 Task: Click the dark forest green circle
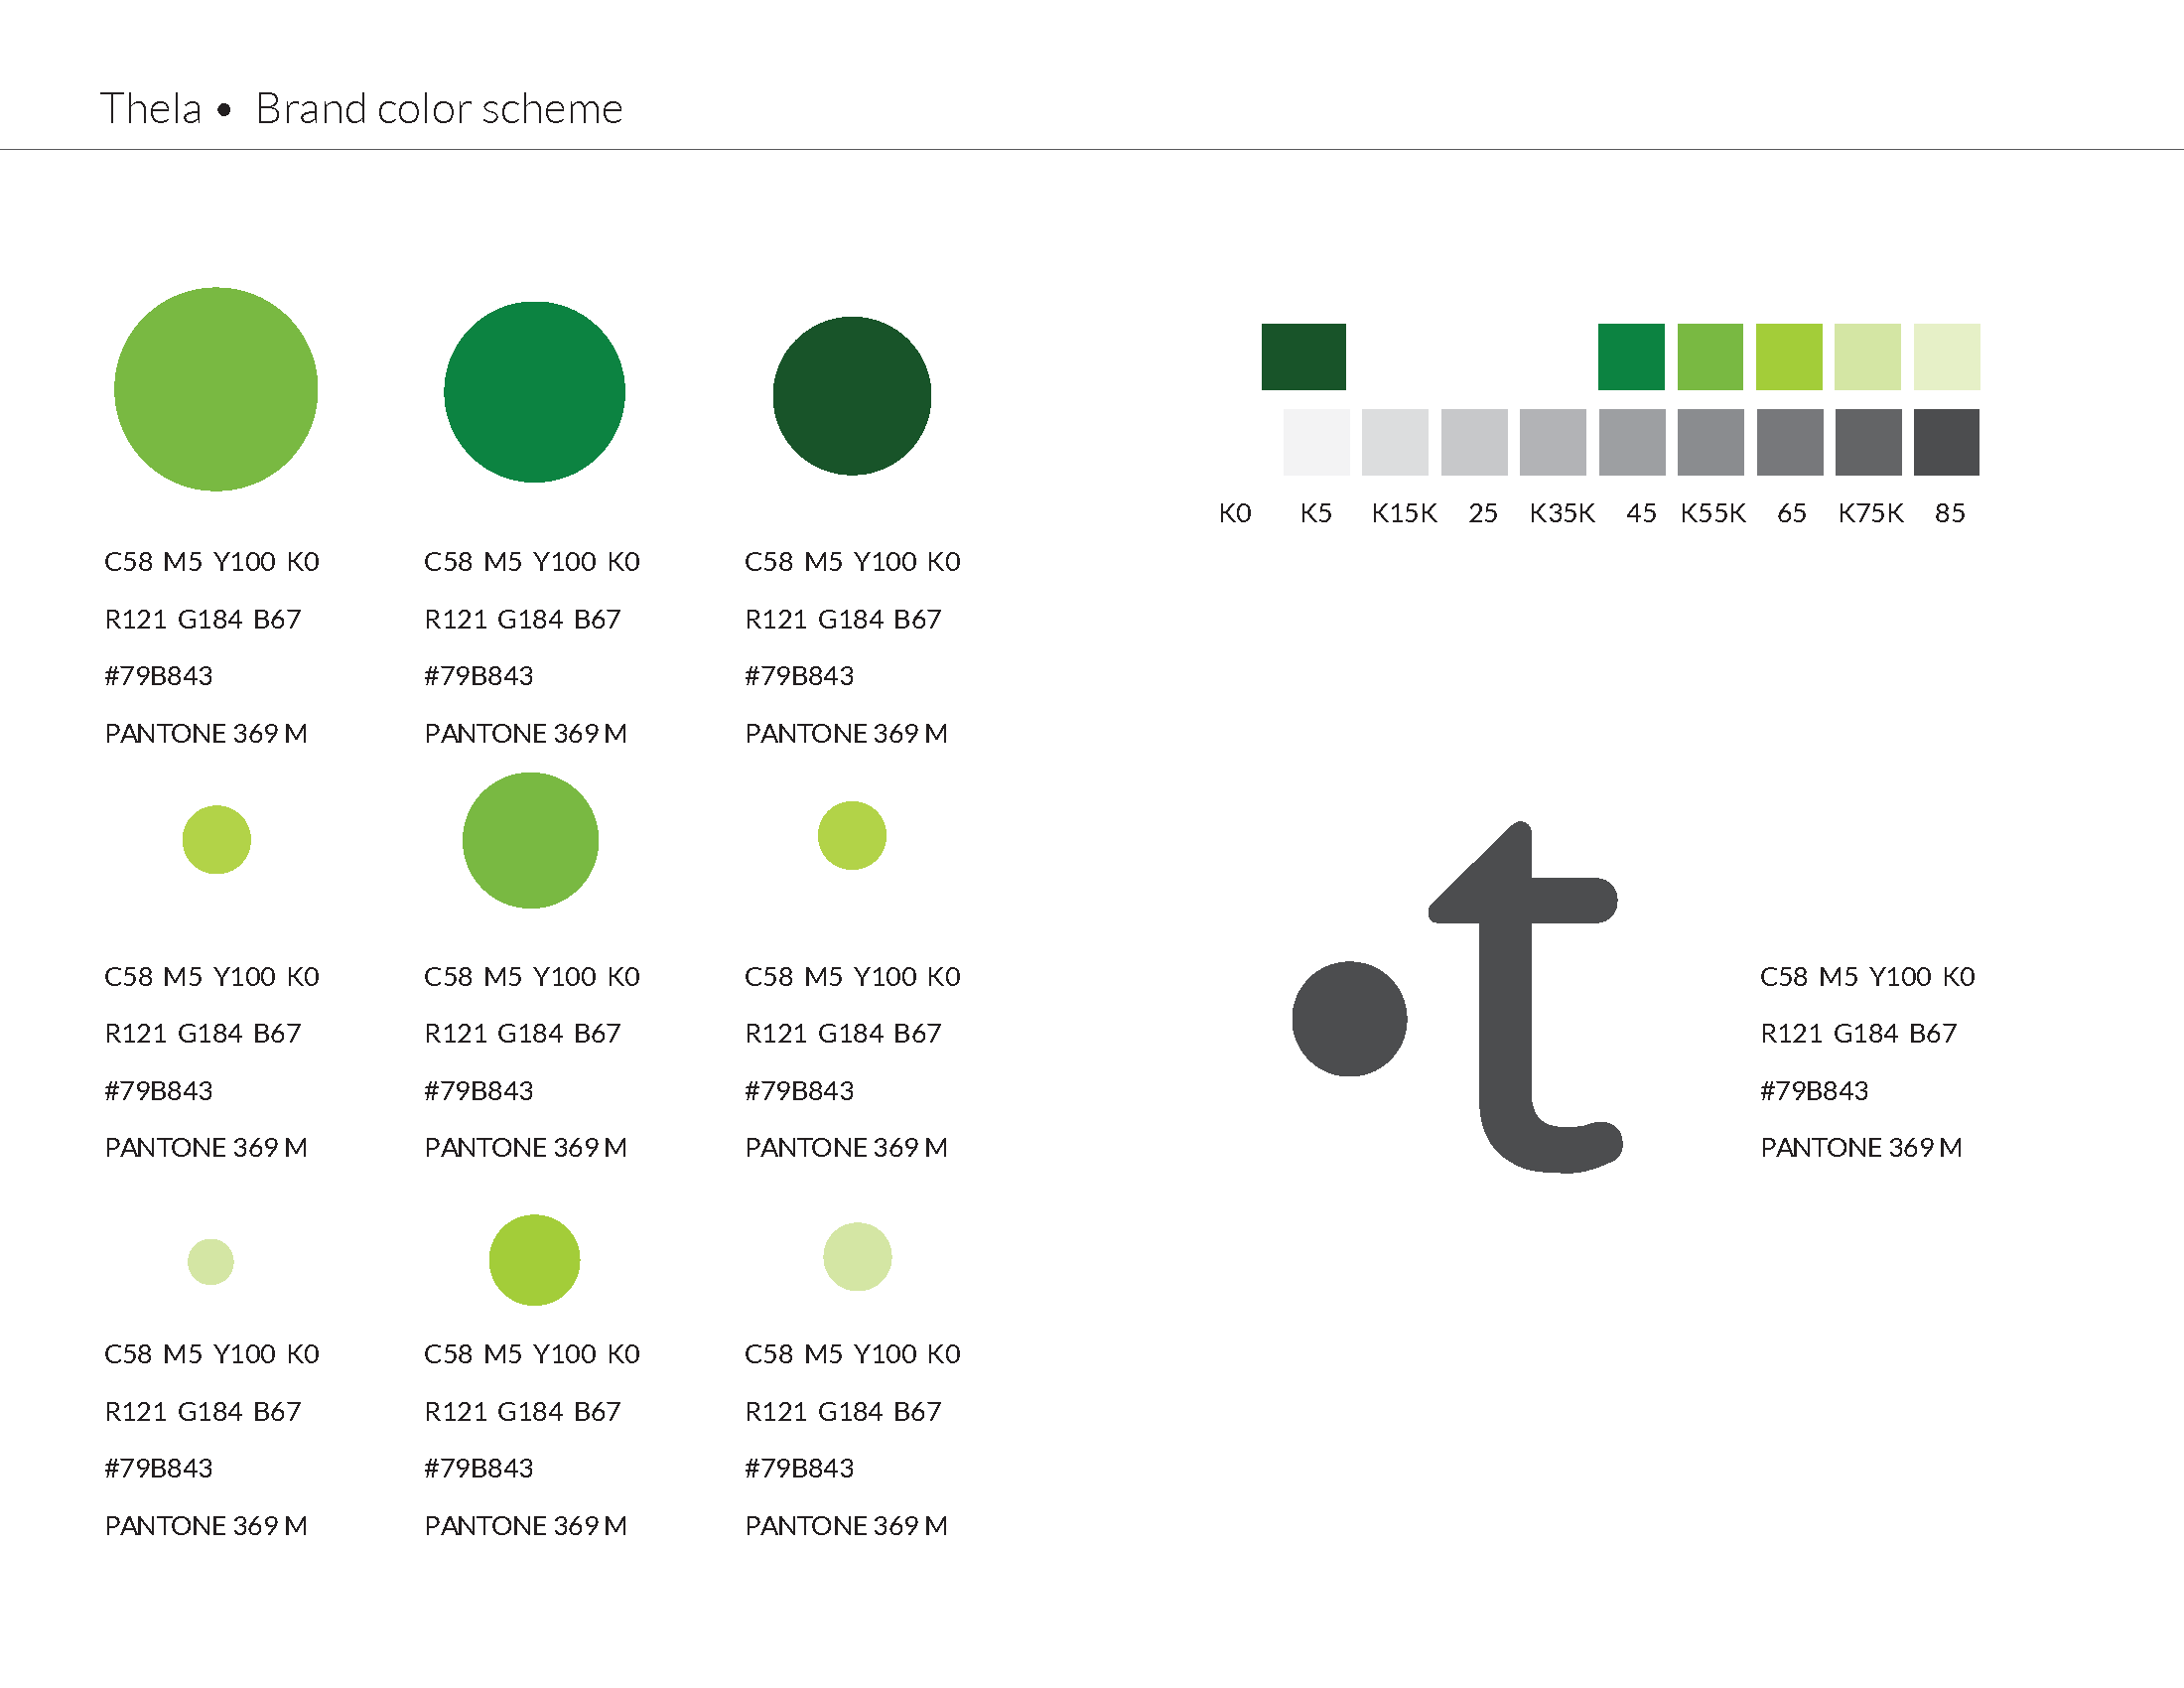(x=852, y=396)
